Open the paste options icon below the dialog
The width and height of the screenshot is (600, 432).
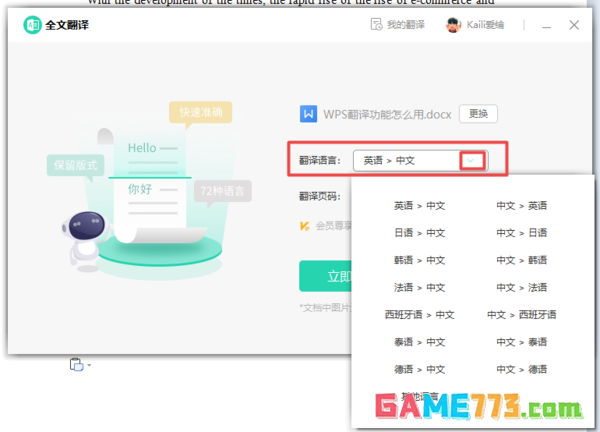point(77,365)
